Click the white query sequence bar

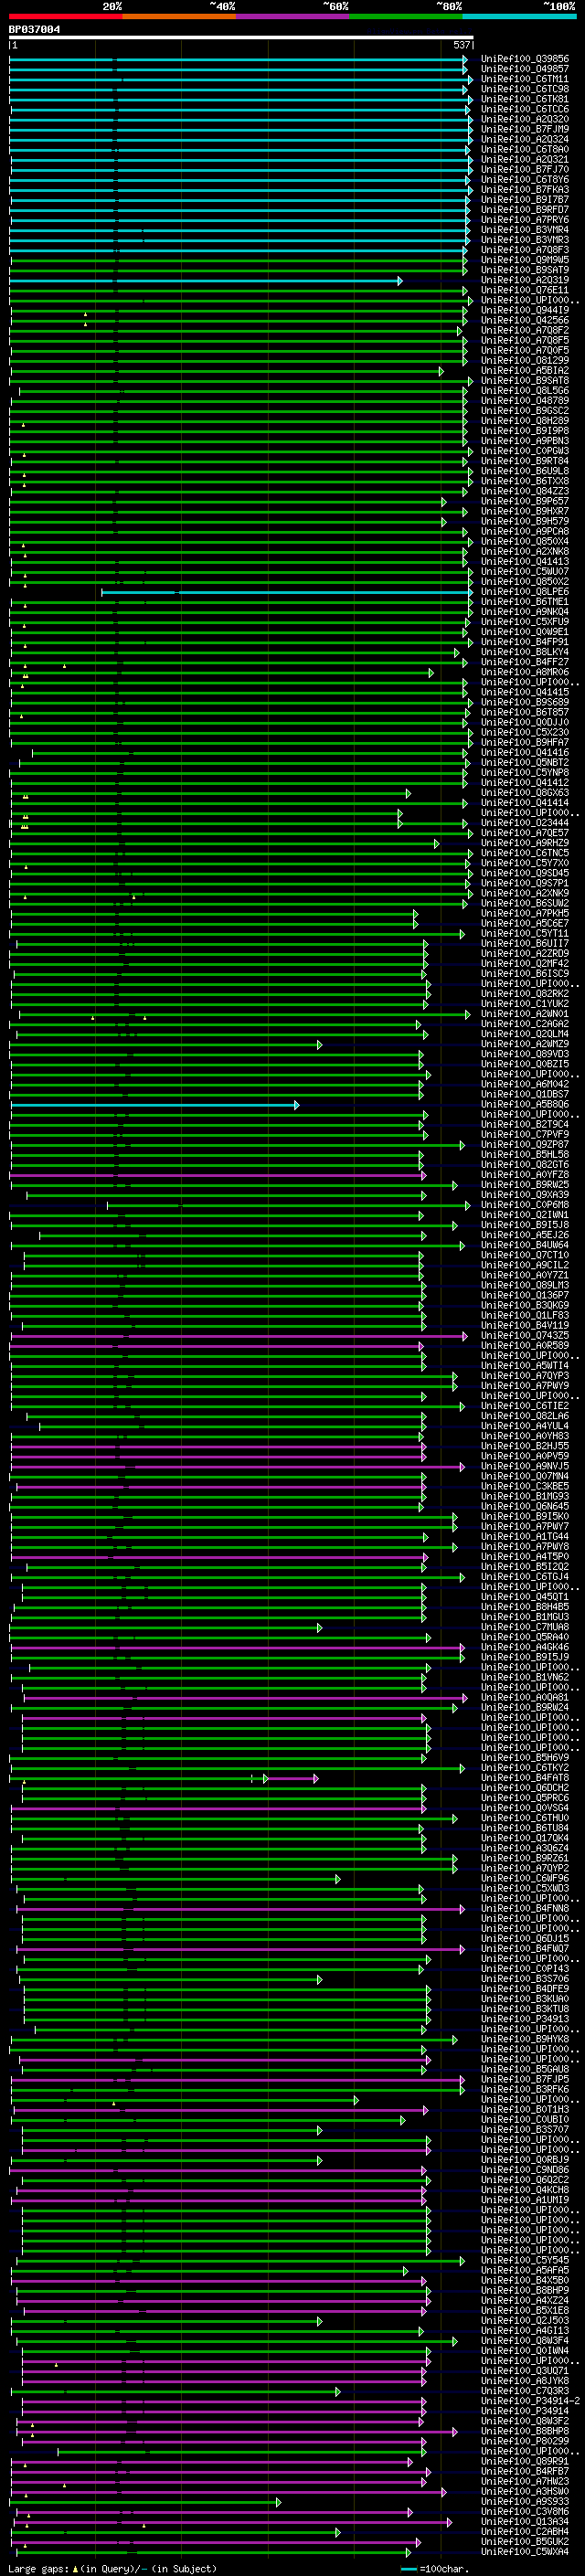(x=241, y=38)
